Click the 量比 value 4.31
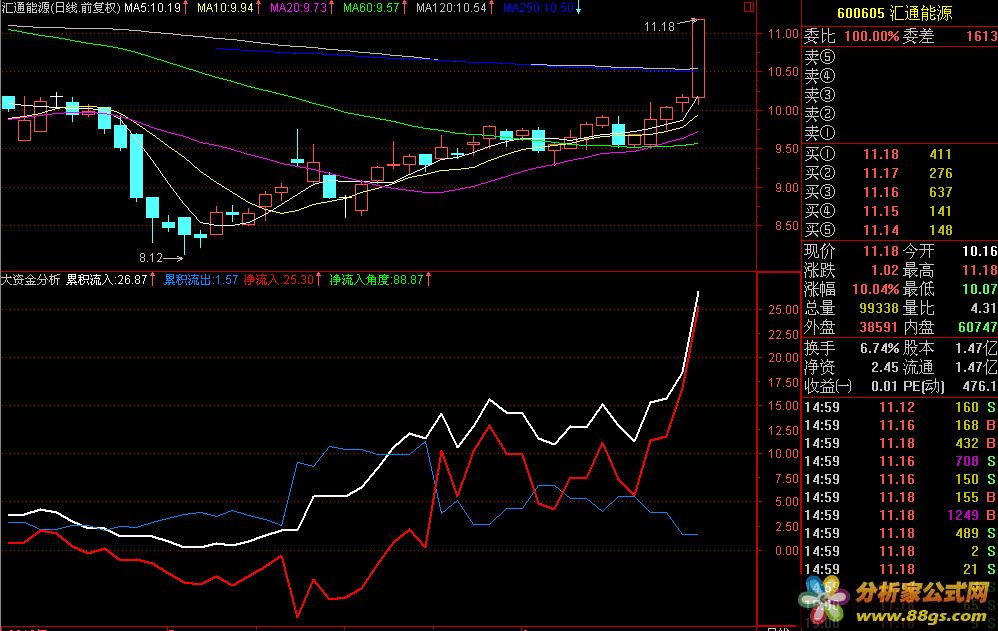The image size is (998, 631). (983, 308)
